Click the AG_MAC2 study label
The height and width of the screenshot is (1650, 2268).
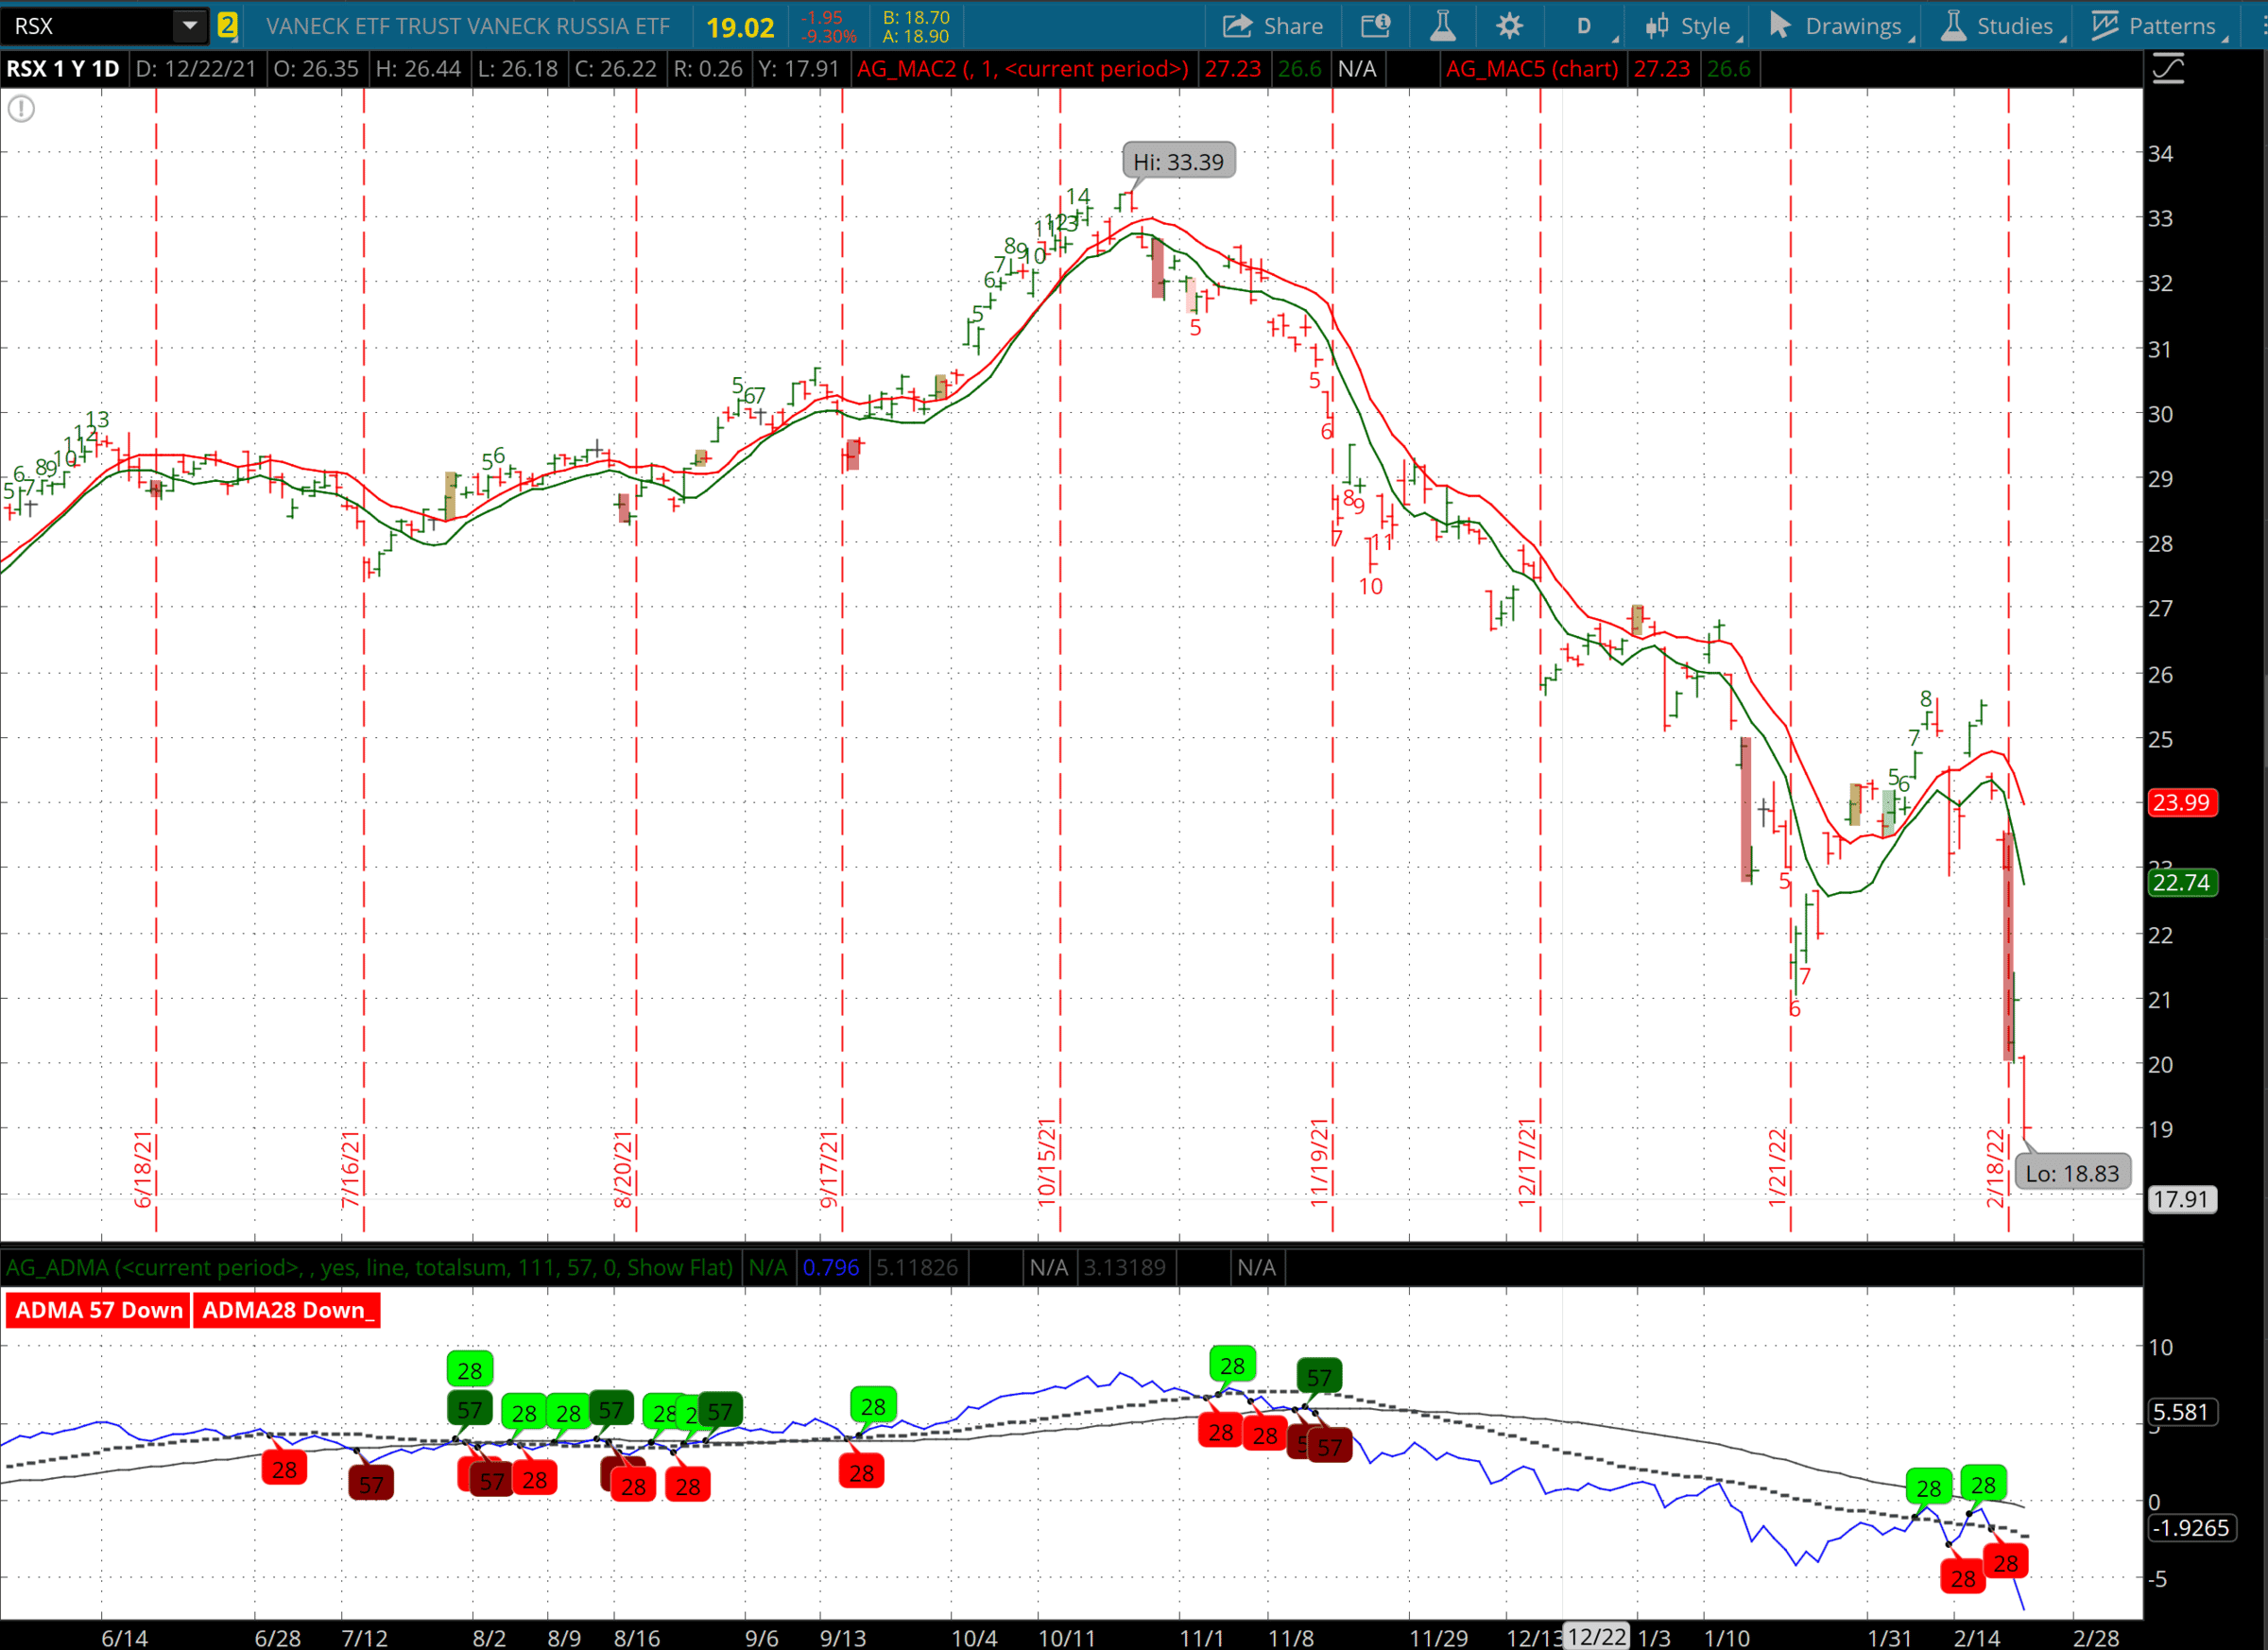(x=1022, y=69)
